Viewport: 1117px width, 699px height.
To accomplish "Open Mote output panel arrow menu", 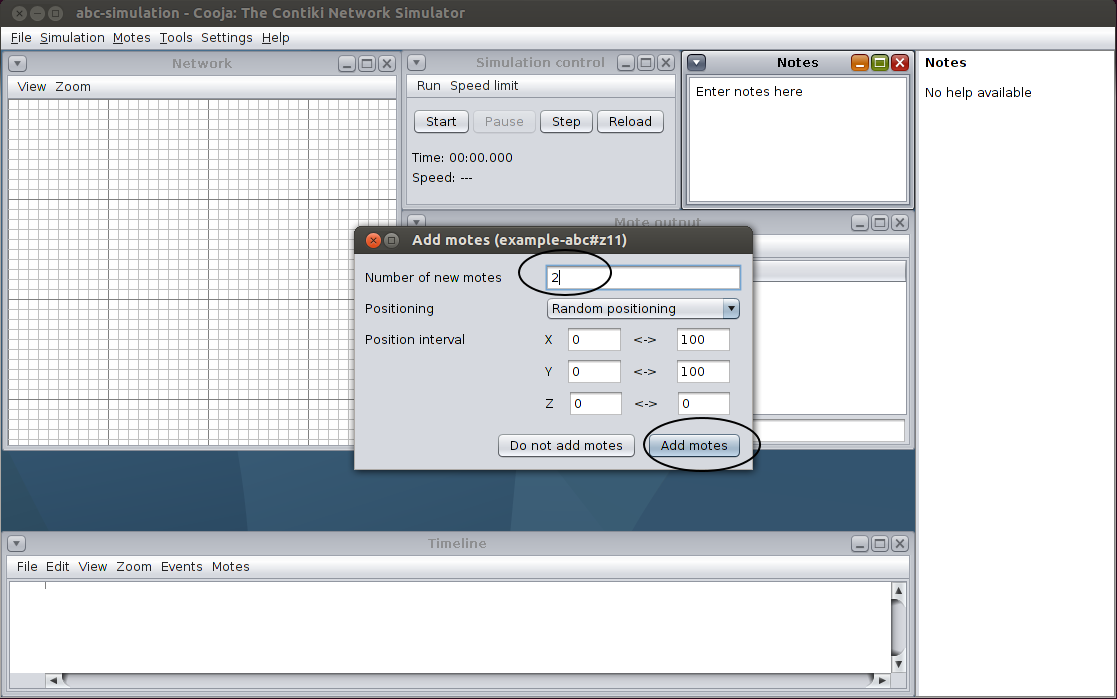I will (x=416, y=222).
